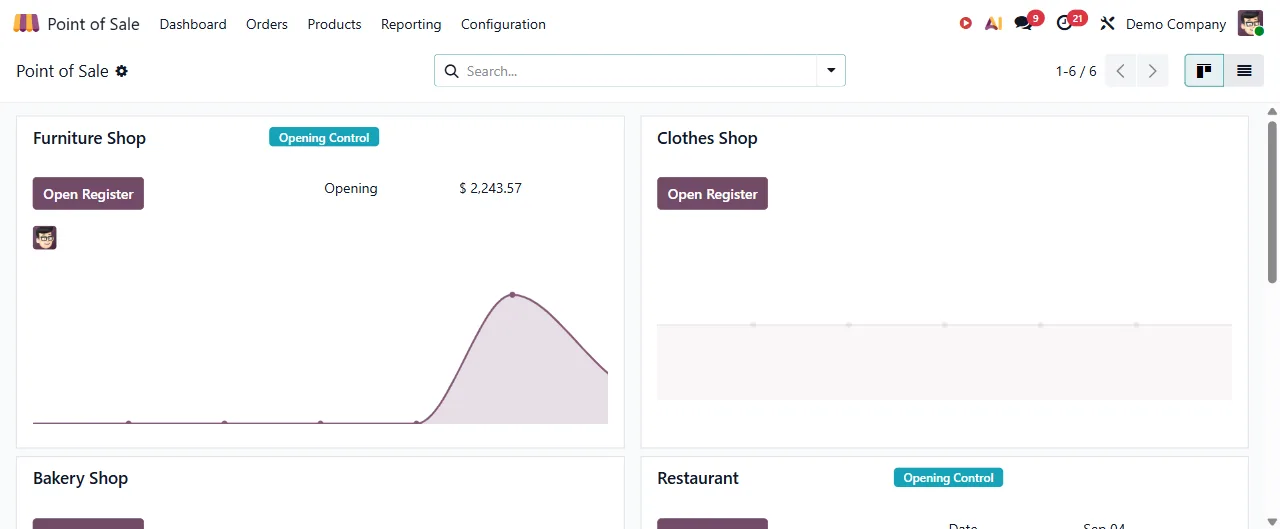Click the red record icon in top bar
Screen dimensions: 1280x529
[966, 23]
